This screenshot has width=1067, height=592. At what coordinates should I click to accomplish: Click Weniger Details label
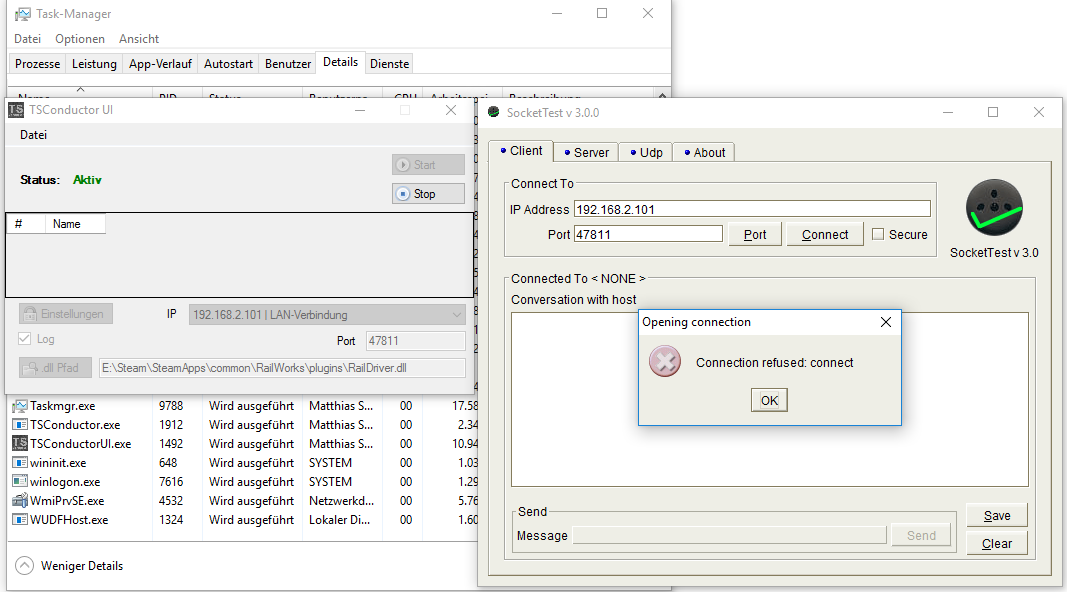click(x=82, y=565)
